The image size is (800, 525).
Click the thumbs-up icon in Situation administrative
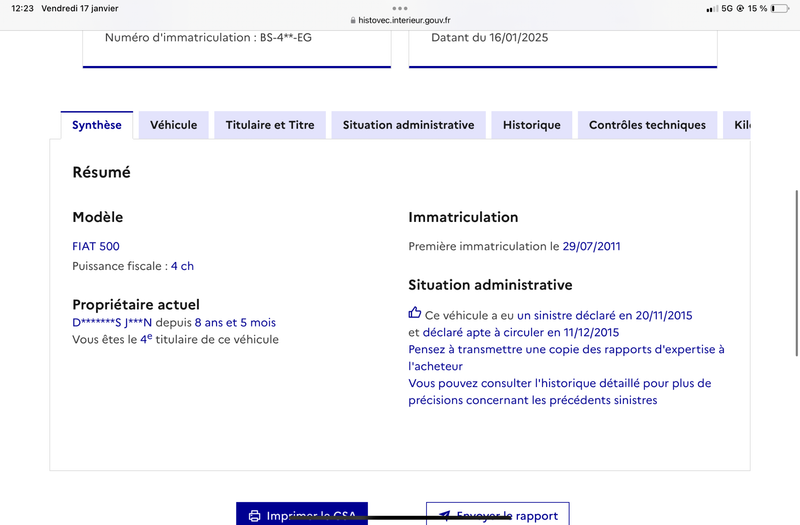[x=415, y=313]
